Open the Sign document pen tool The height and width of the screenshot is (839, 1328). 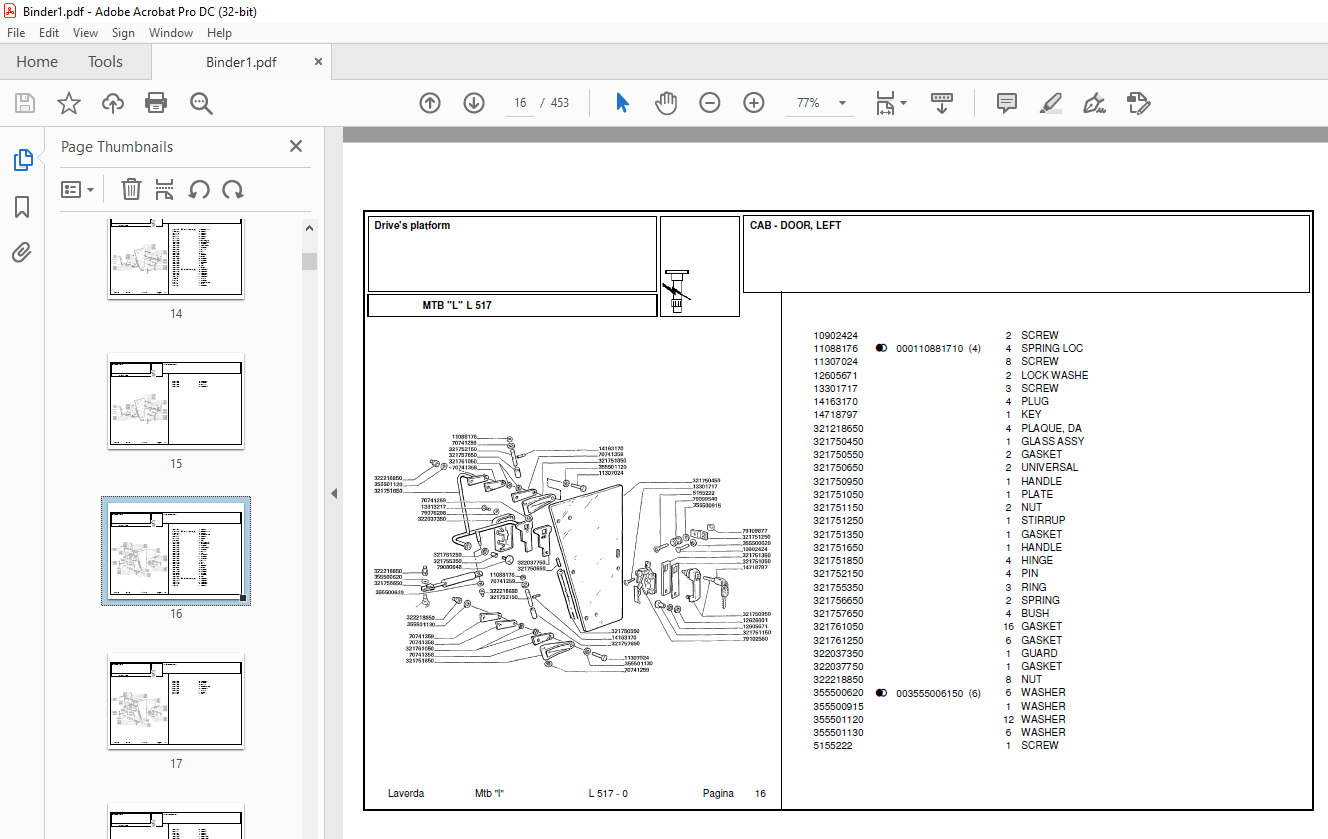pos(1094,103)
